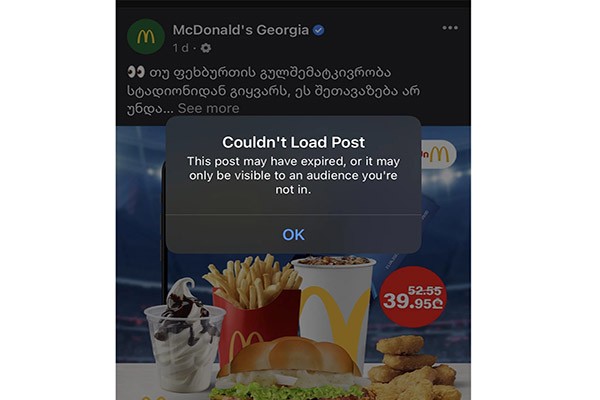
Task: Open the McDonald's Georgia page name
Action: pyautogui.click(x=241, y=30)
